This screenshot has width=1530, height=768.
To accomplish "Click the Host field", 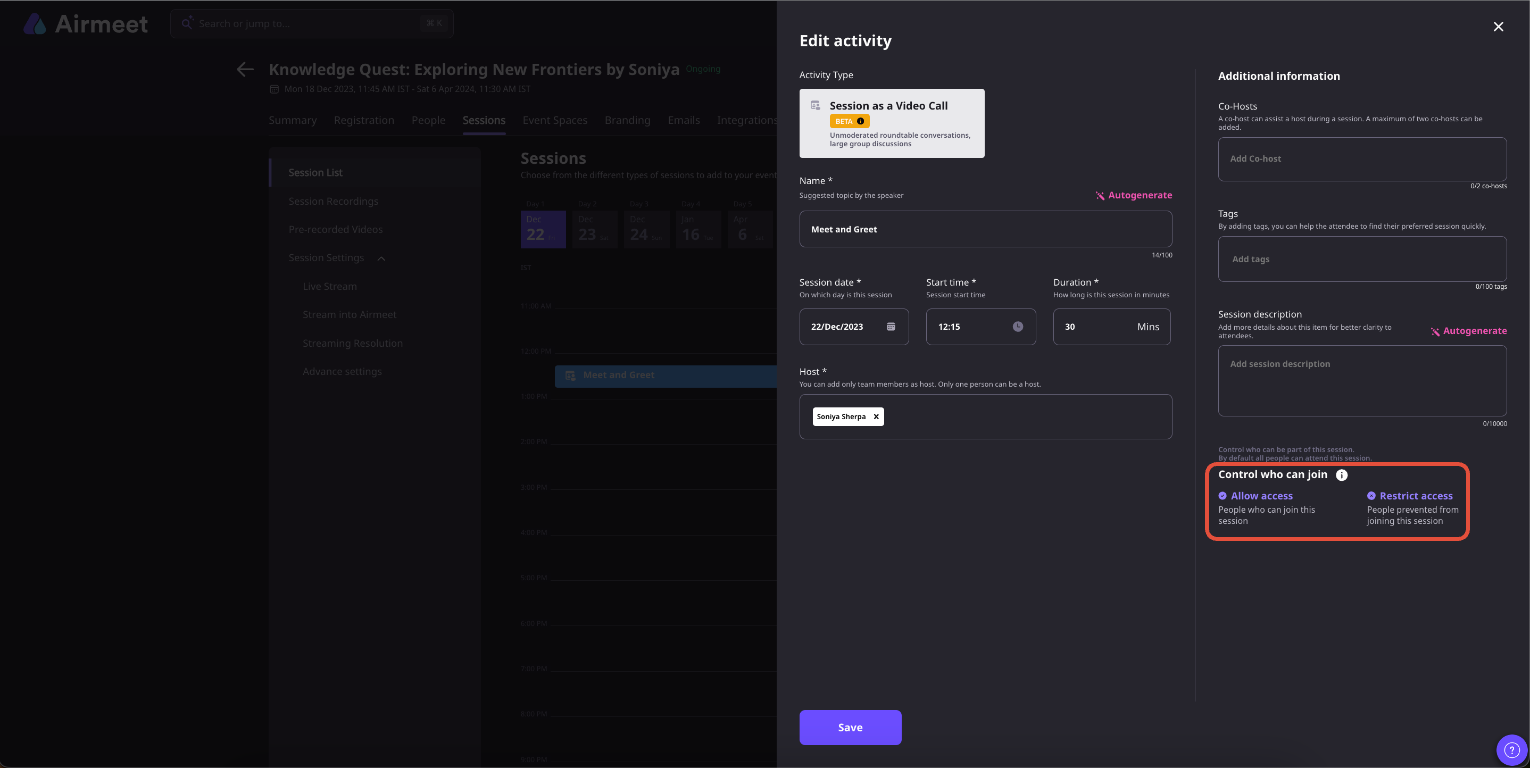I will tap(986, 417).
